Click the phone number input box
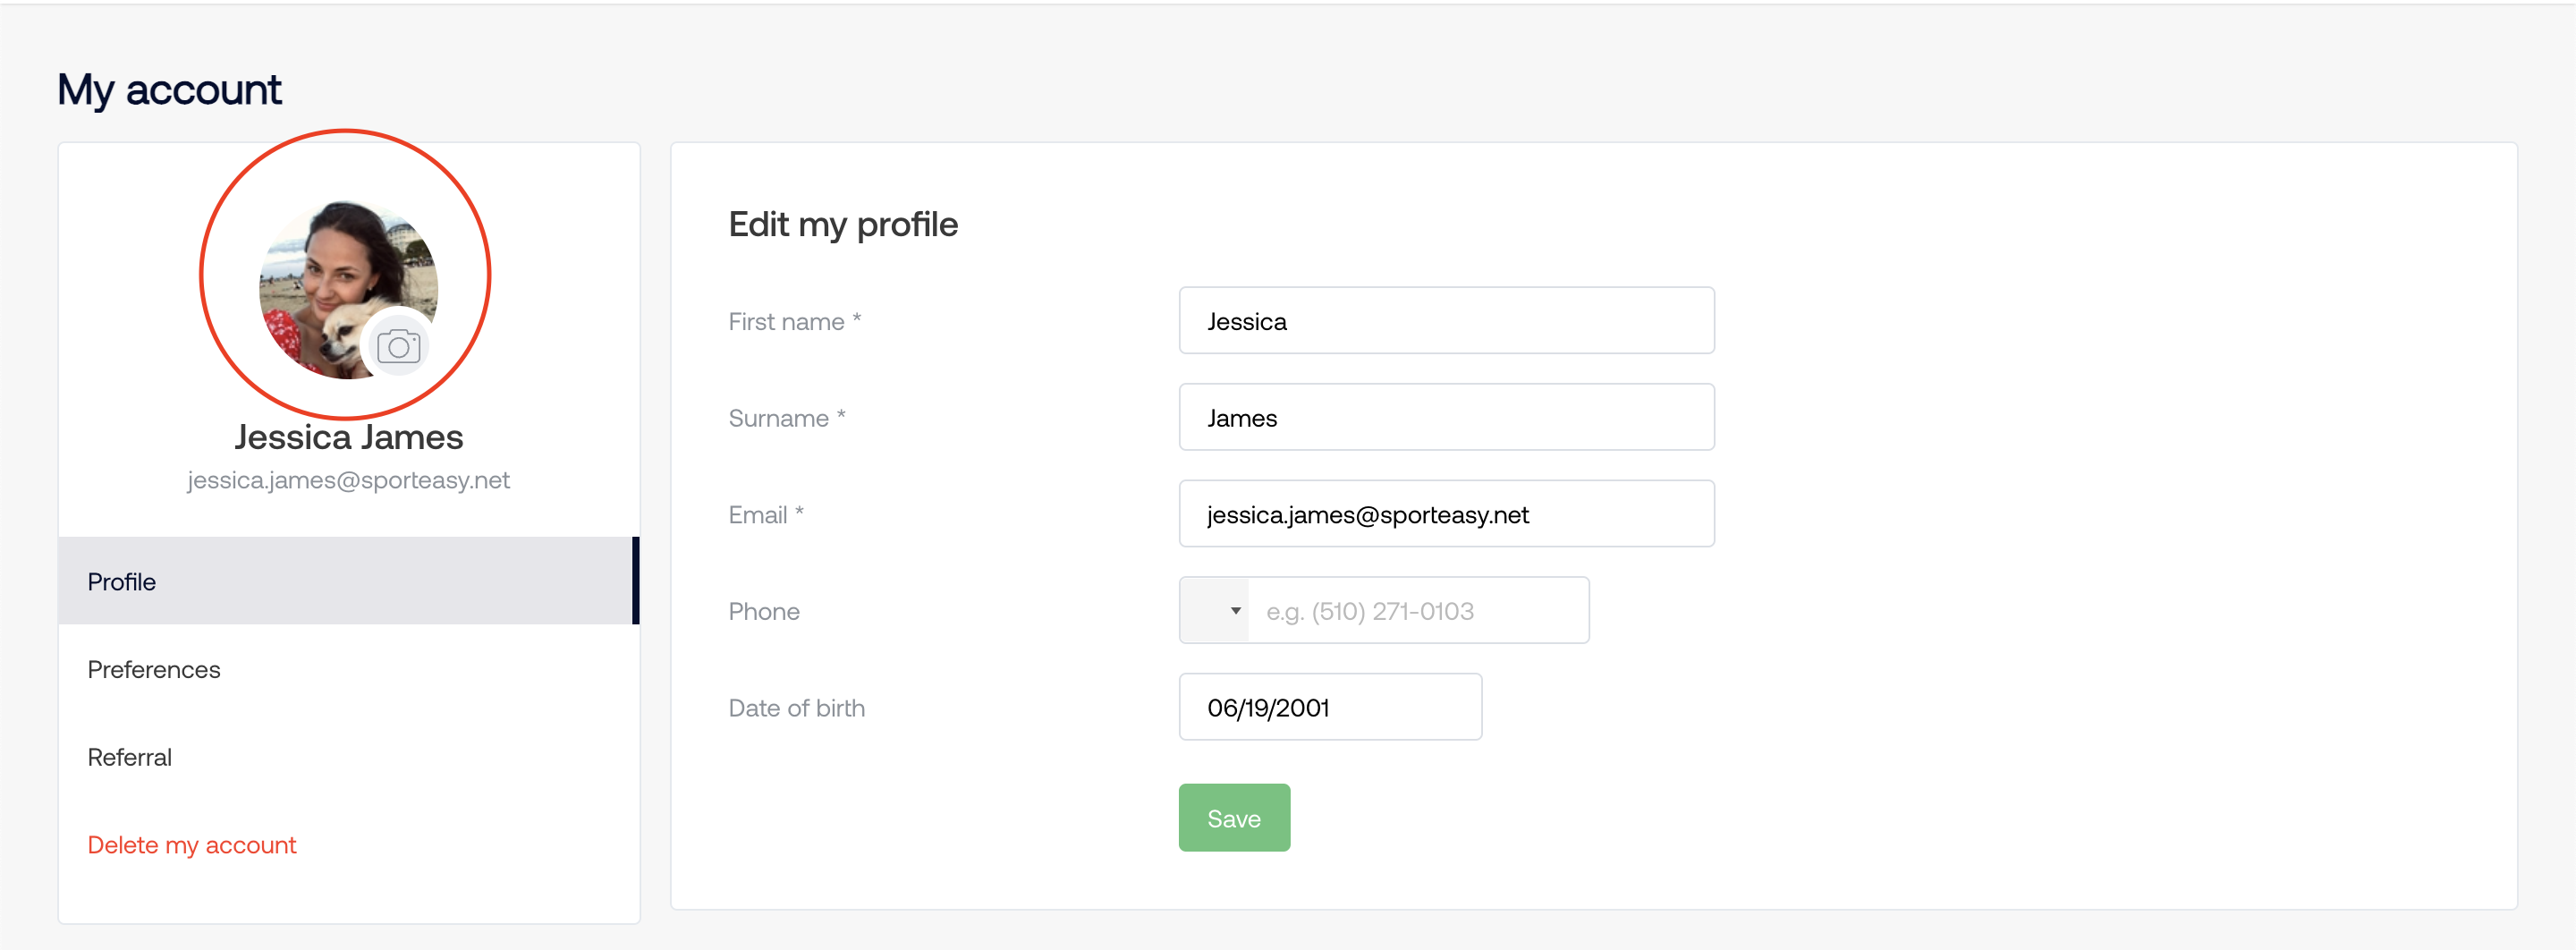This screenshot has height=950, width=2576. coord(1418,610)
